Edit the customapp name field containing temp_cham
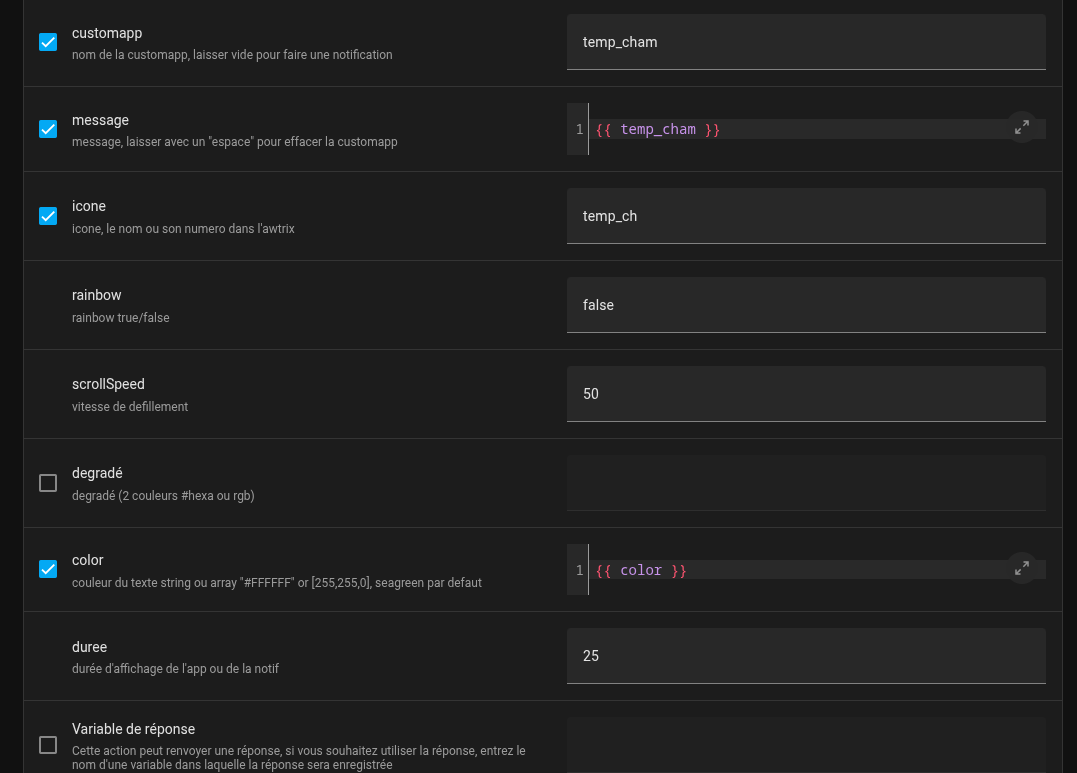The height and width of the screenshot is (773, 1077). pos(806,42)
